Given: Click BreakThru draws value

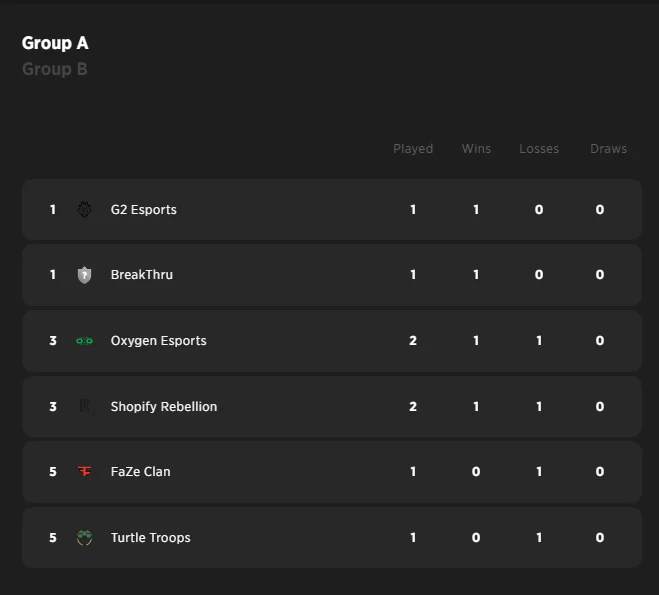Looking at the screenshot, I should point(600,275).
